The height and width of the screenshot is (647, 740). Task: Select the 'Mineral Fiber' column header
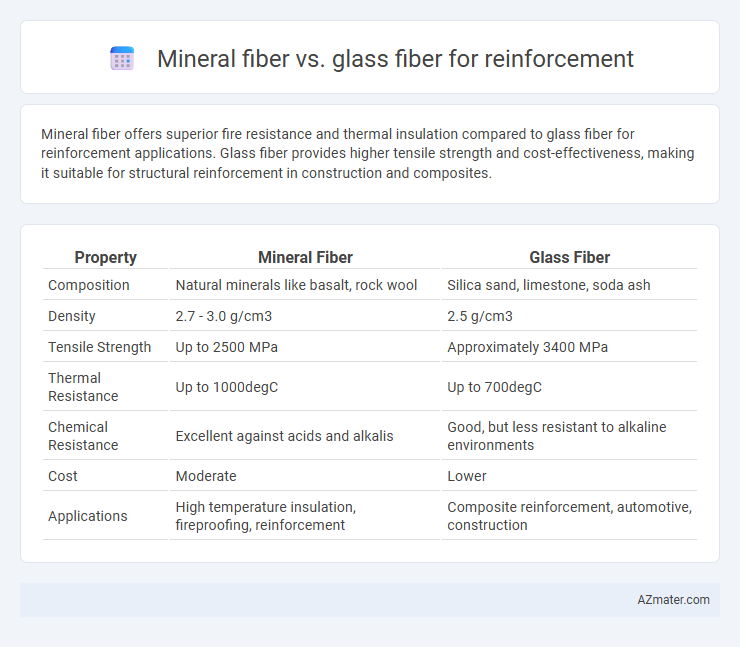coord(305,257)
